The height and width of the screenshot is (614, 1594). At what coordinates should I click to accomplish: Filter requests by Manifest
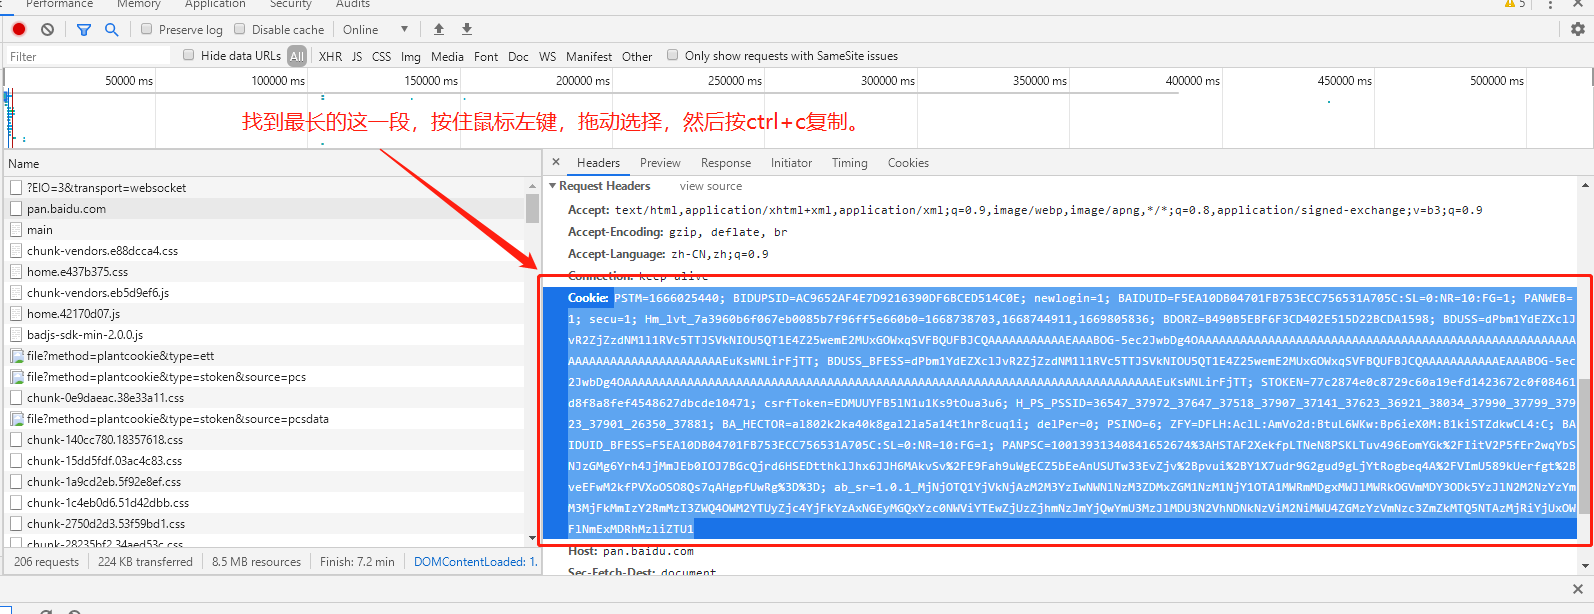589,56
